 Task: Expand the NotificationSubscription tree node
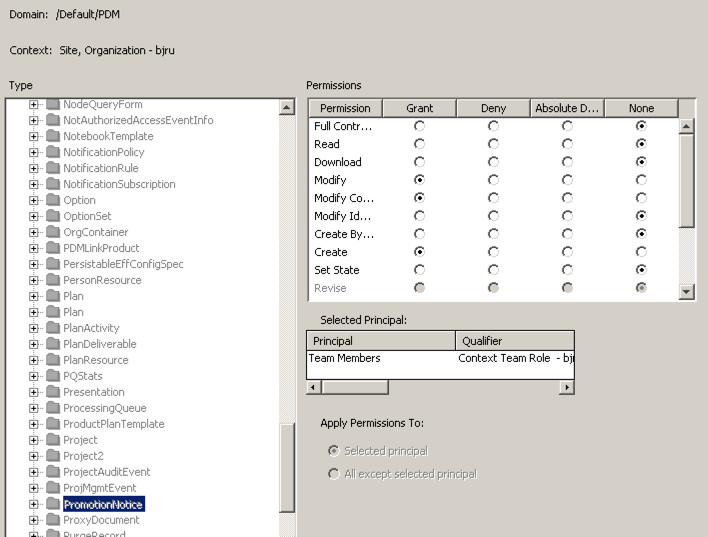click(33, 184)
